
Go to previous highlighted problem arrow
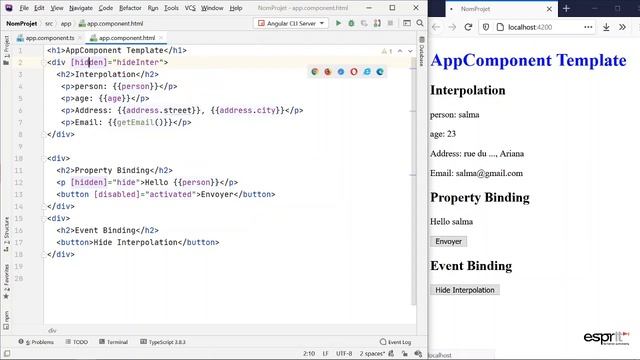coord(400,51)
